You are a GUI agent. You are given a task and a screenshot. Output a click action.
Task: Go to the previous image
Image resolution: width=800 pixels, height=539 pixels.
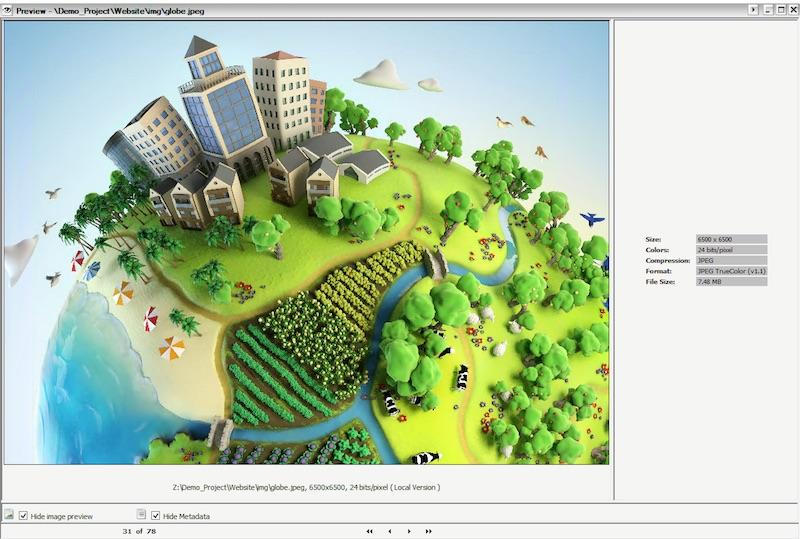[x=389, y=531]
